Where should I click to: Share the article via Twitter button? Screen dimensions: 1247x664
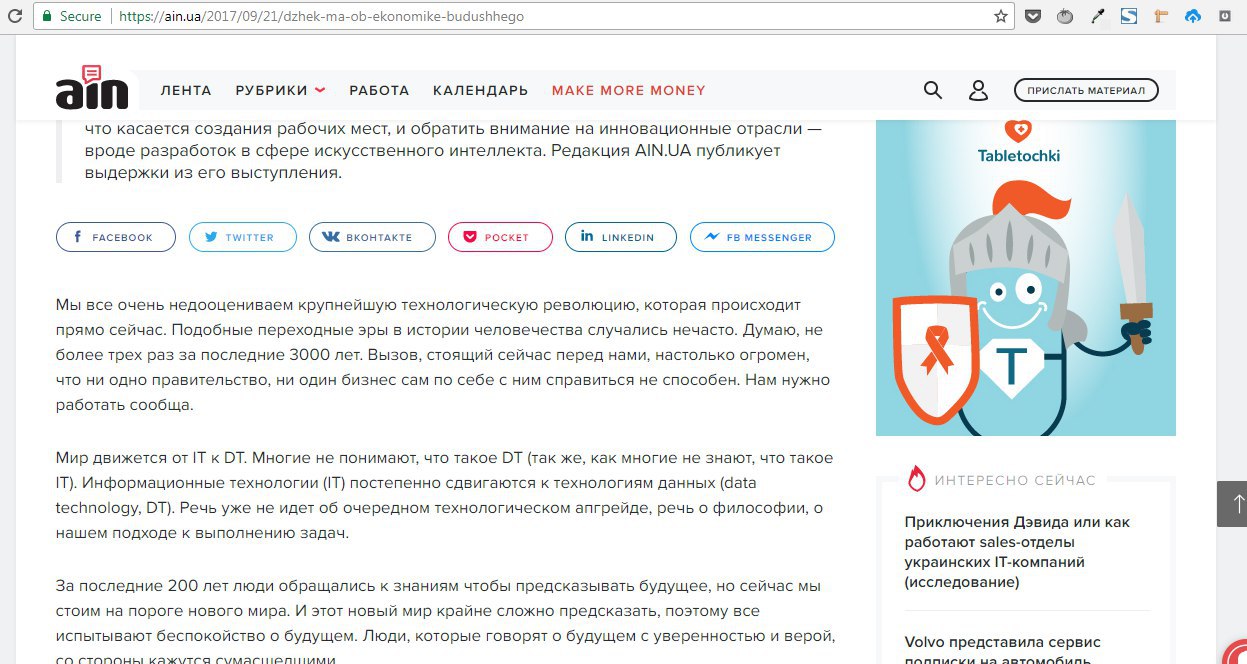pos(243,237)
